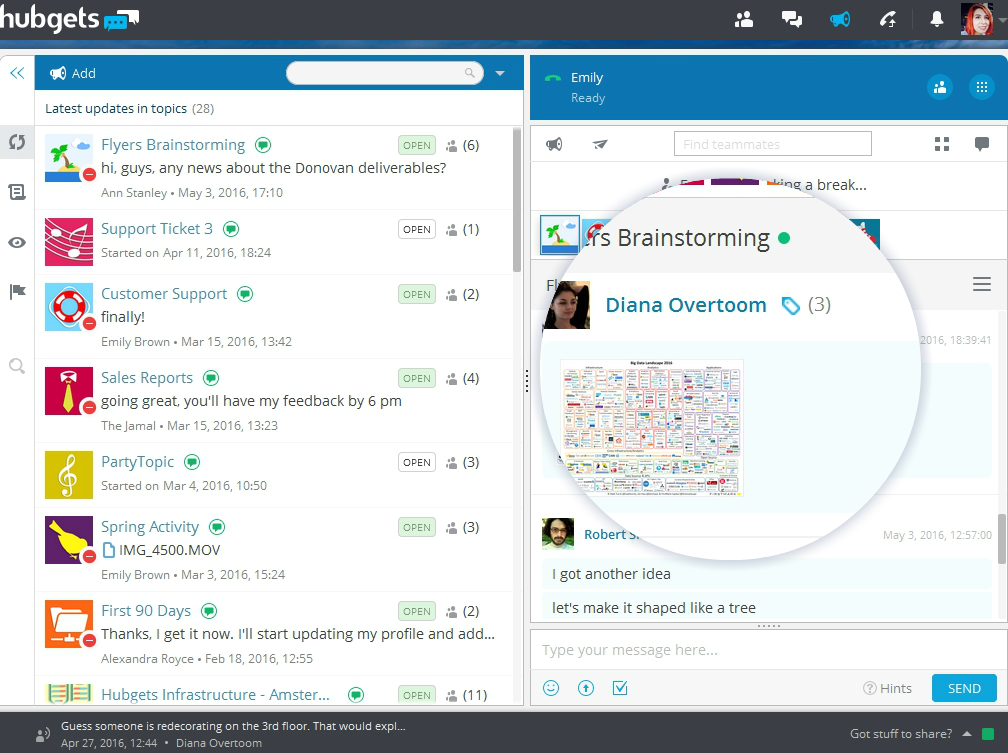1008x753 pixels.
Task: Click chat bubble icon next to PartyTopic
Action: pos(192,462)
